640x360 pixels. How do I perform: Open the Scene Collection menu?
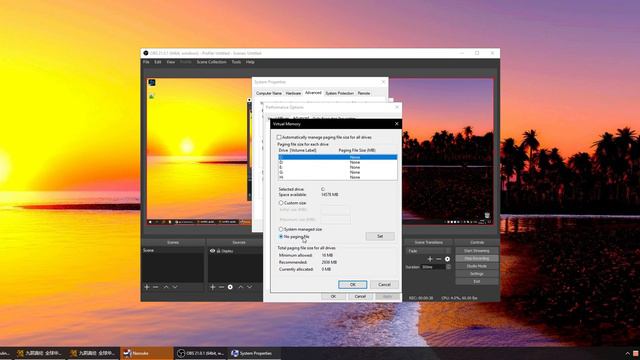(x=211, y=62)
